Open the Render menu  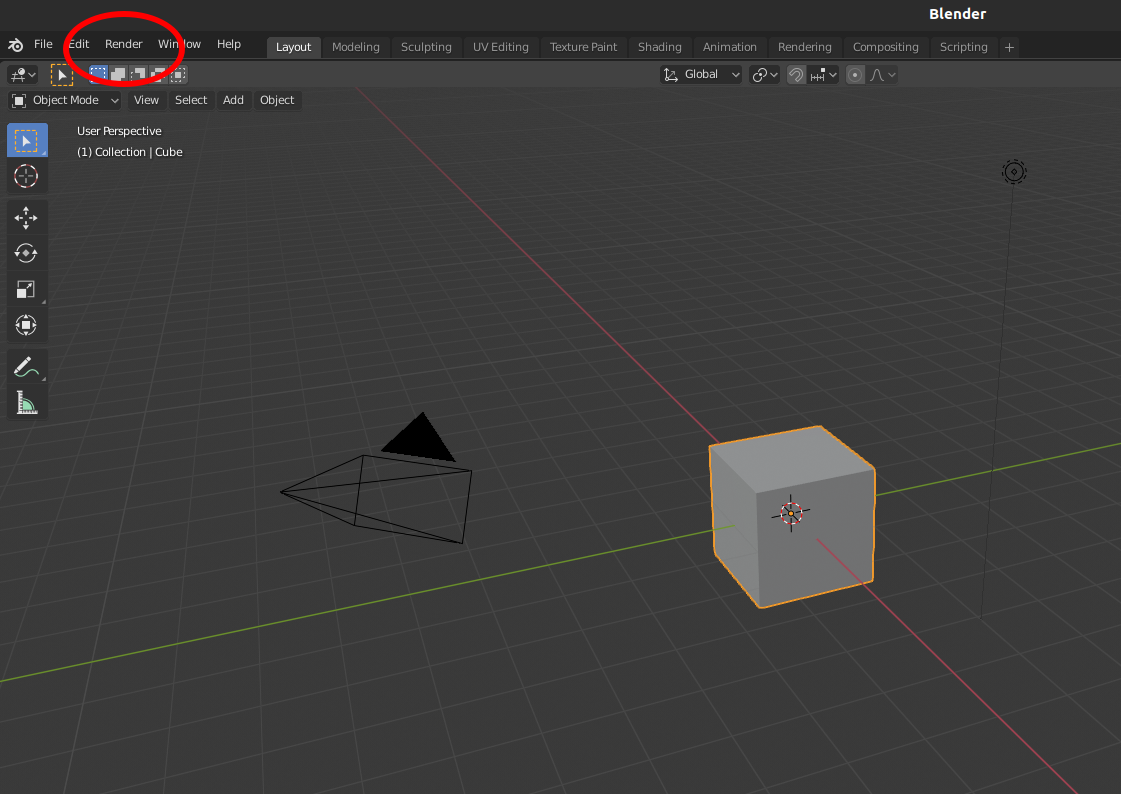click(124, 44)
